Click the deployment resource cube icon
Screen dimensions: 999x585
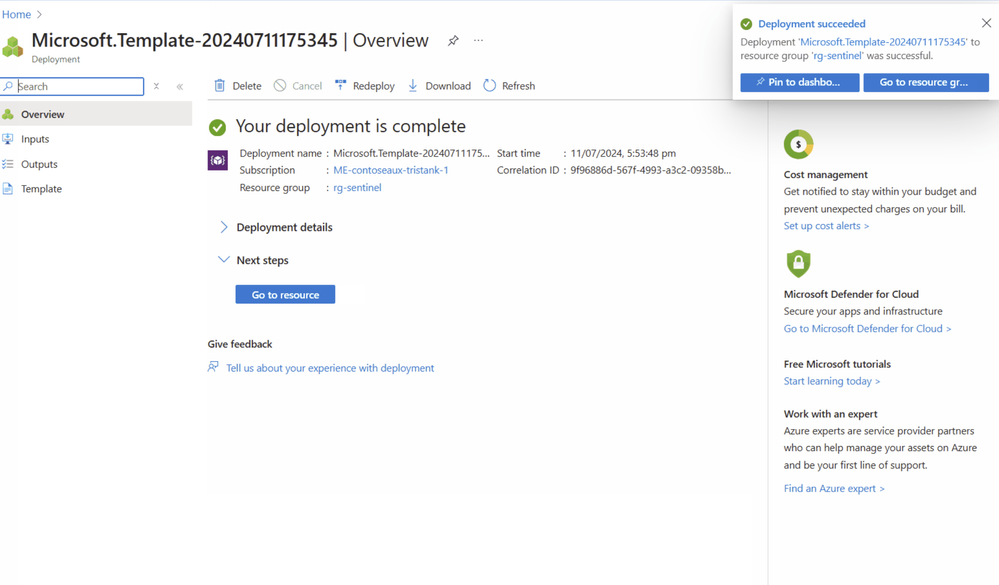[x=218, y=160]
